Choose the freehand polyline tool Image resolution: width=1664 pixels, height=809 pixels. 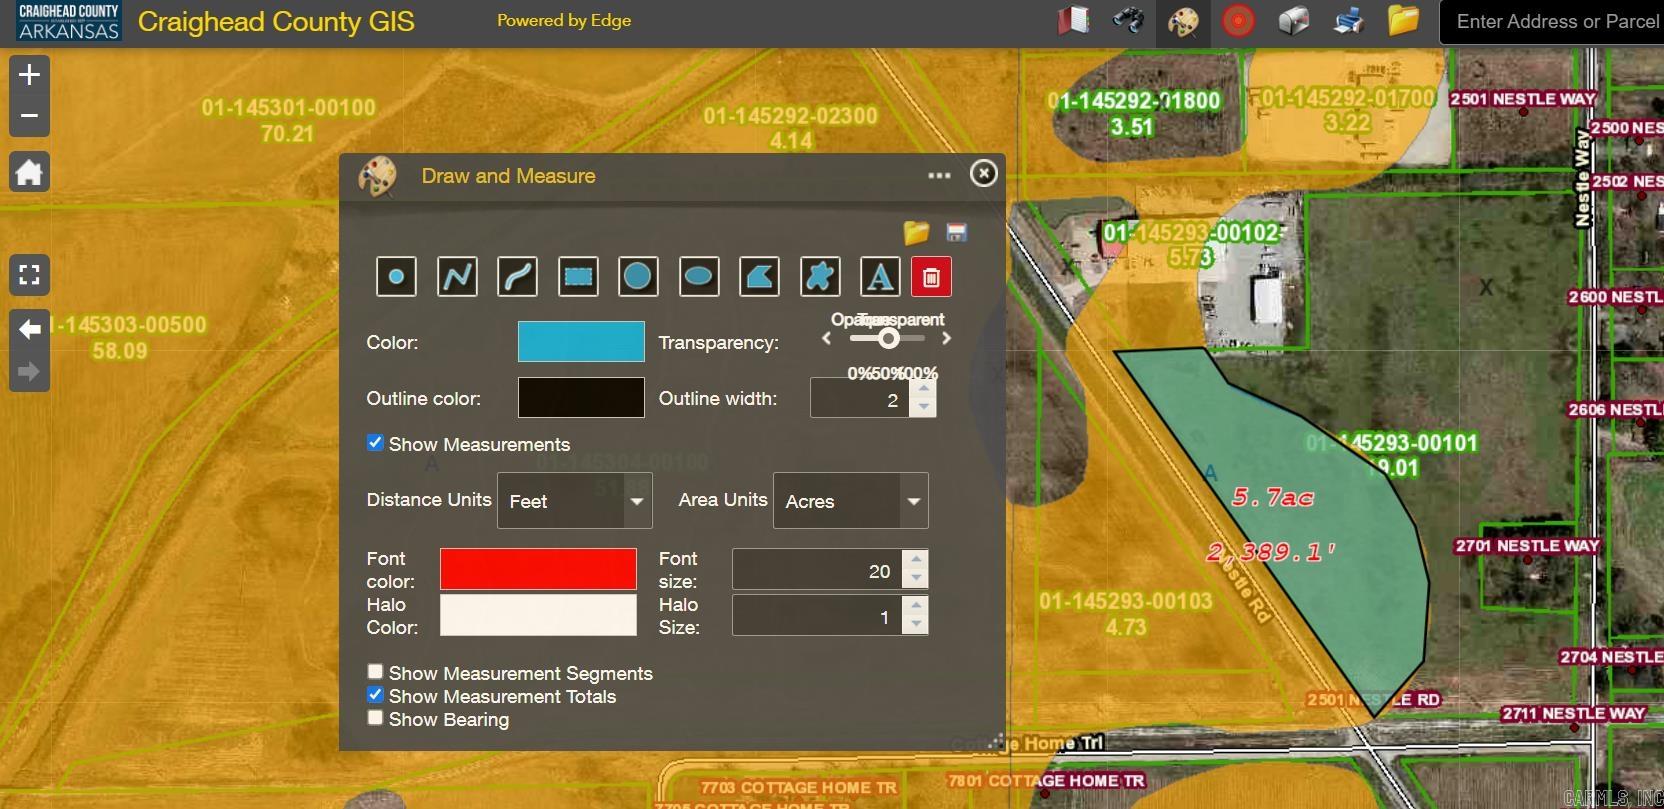click(517, 277)
